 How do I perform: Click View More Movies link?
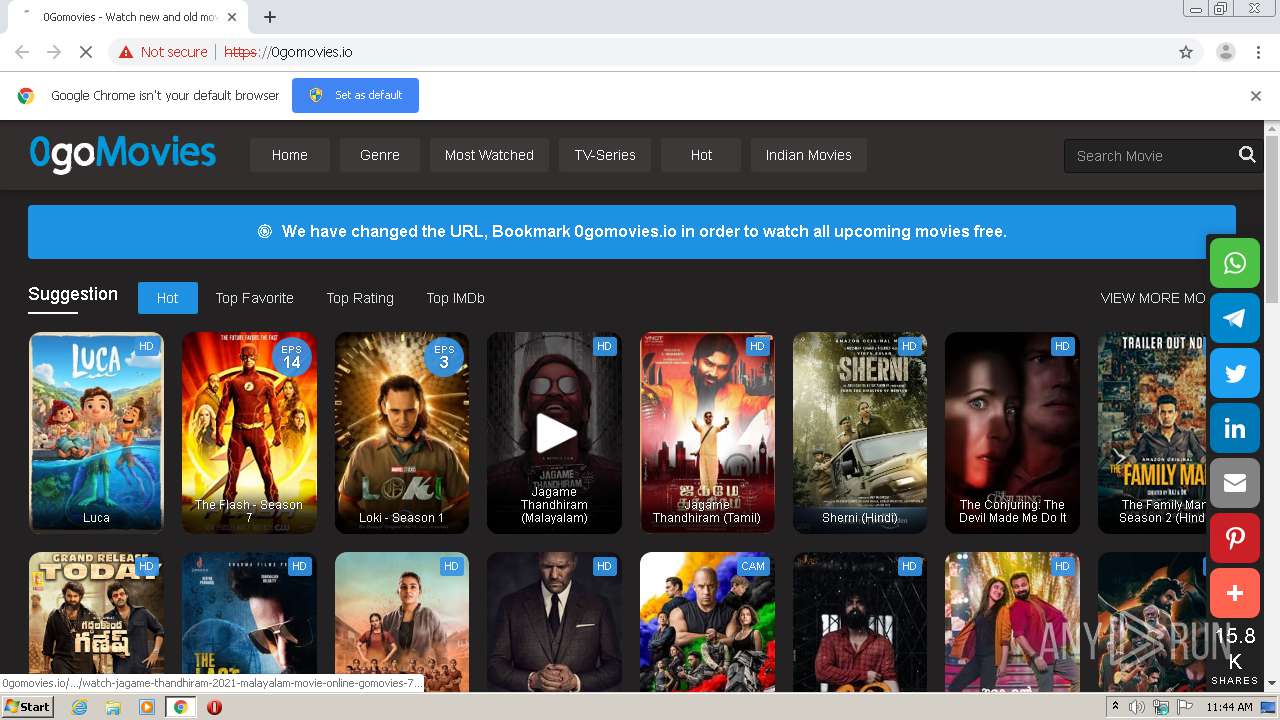[1154, 298]
